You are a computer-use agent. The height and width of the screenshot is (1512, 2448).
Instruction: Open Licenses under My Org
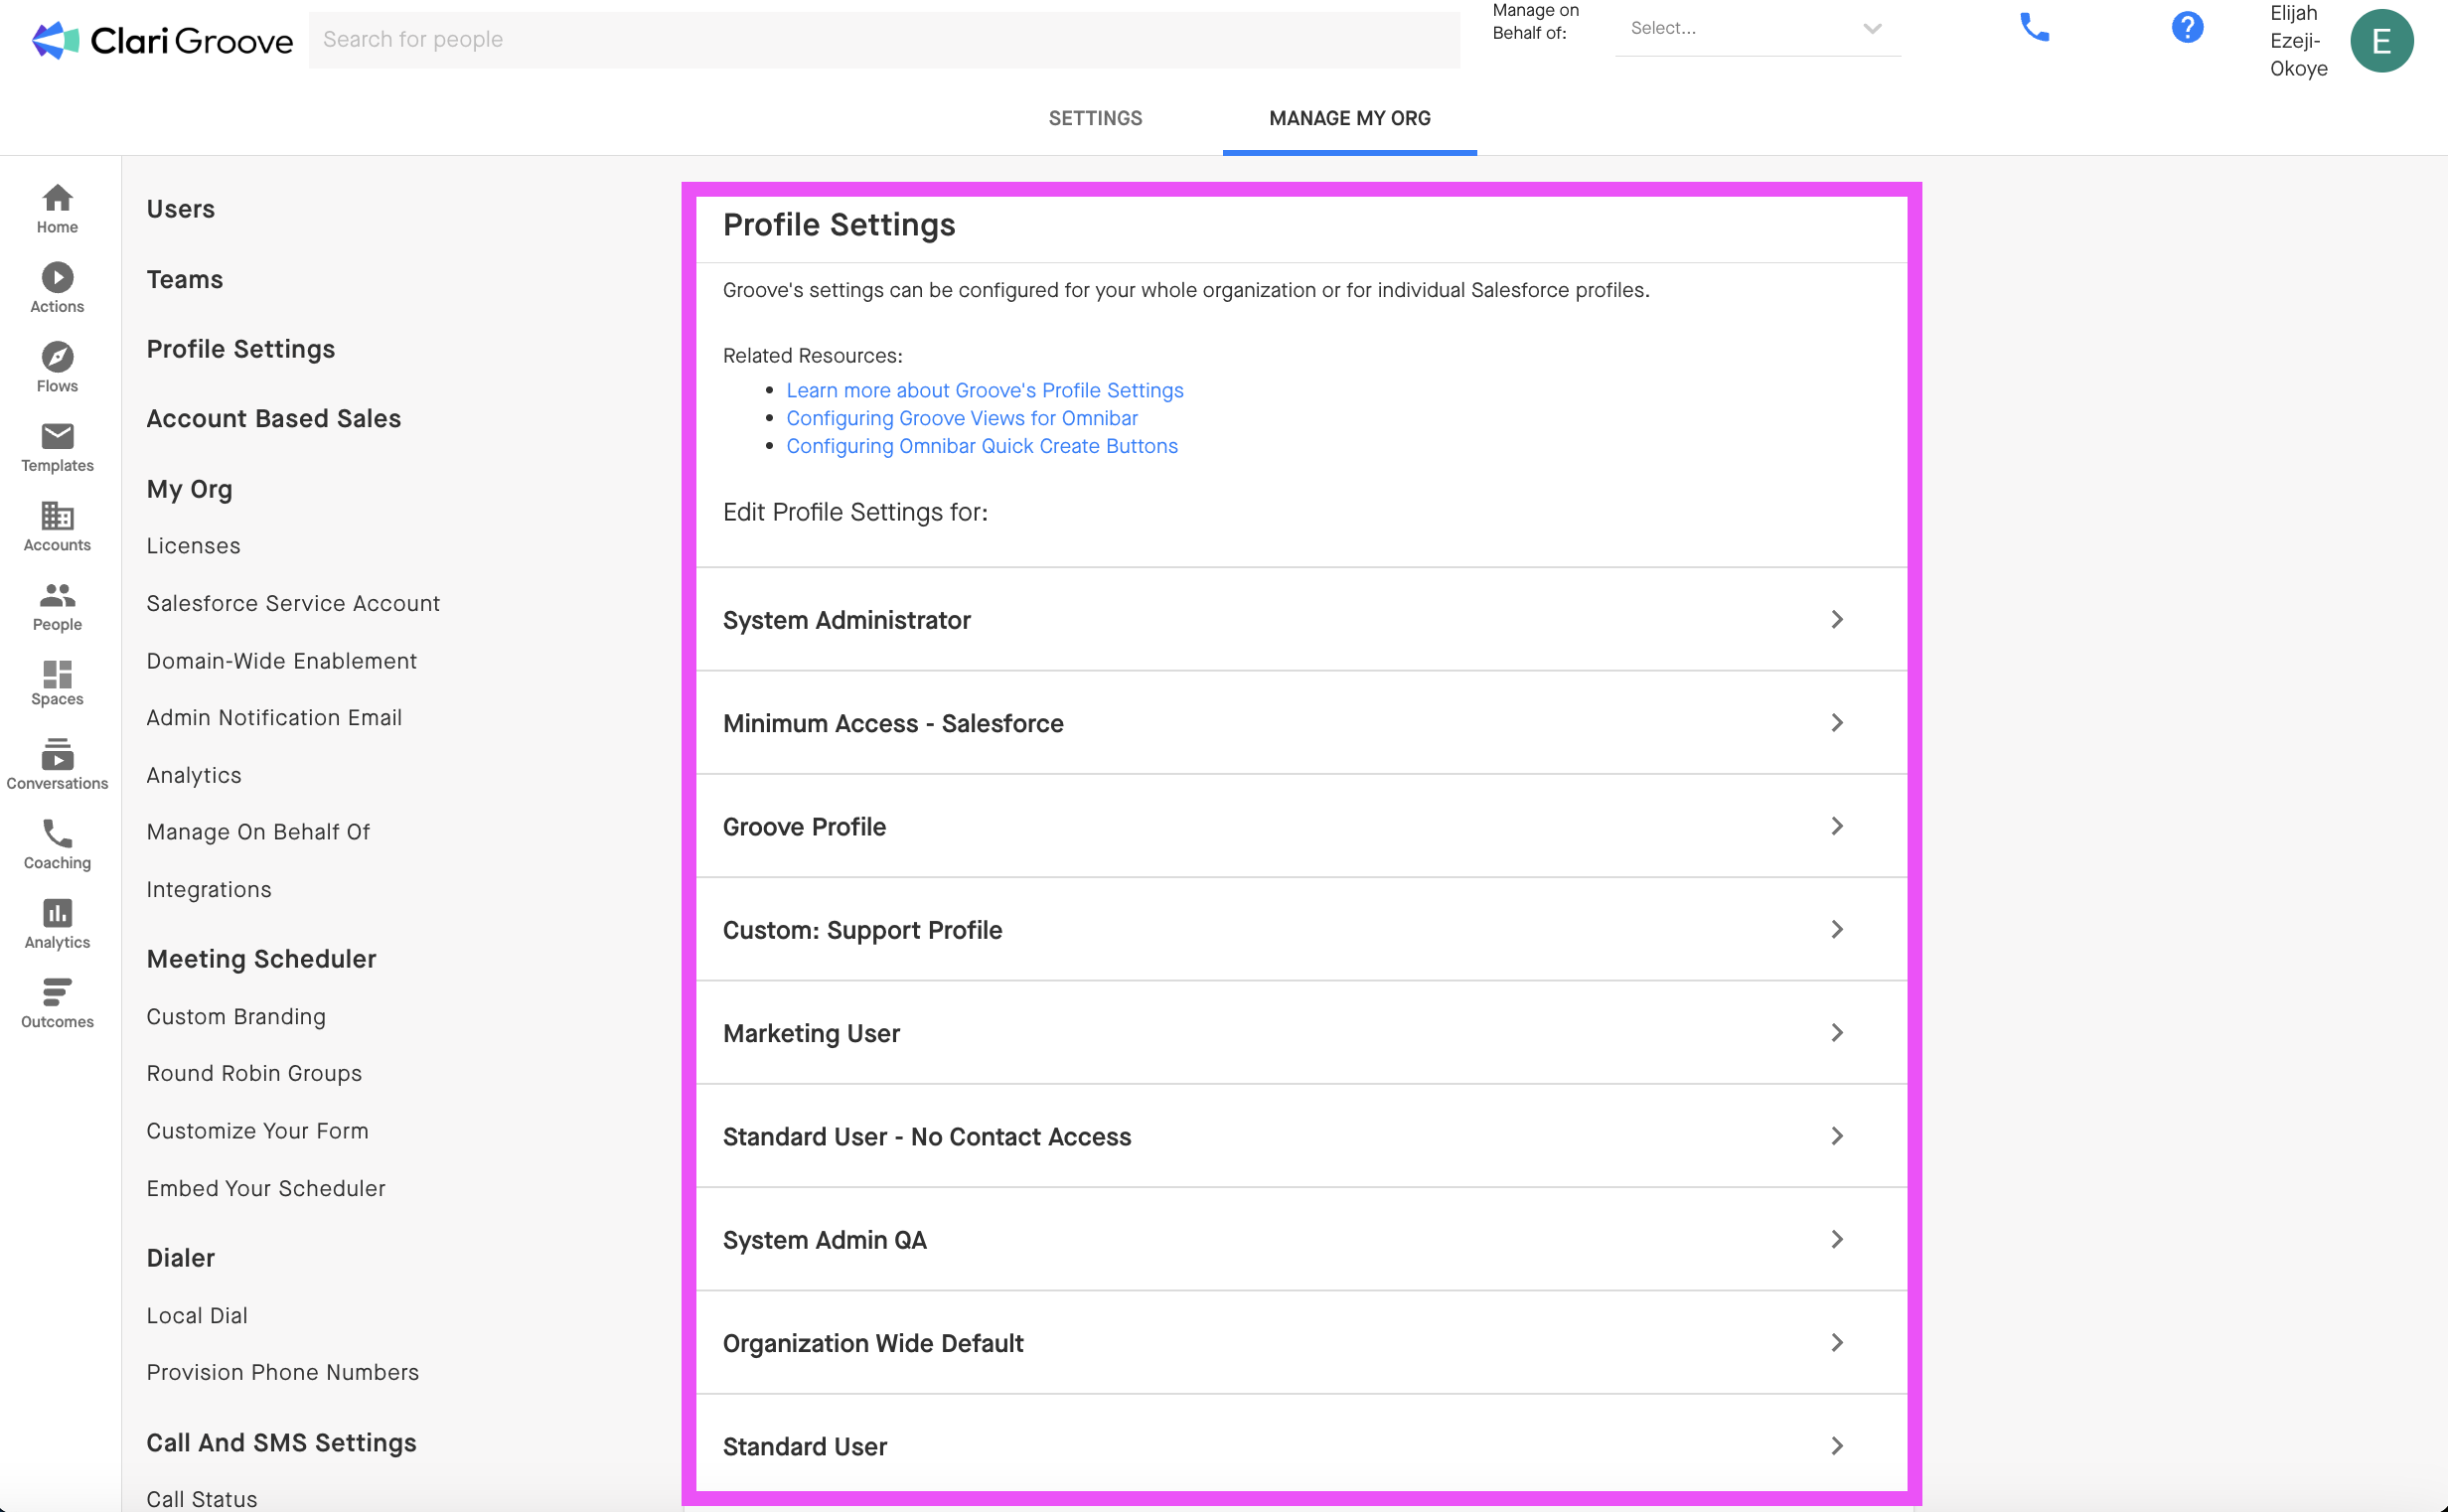click(x=194, y=546)
